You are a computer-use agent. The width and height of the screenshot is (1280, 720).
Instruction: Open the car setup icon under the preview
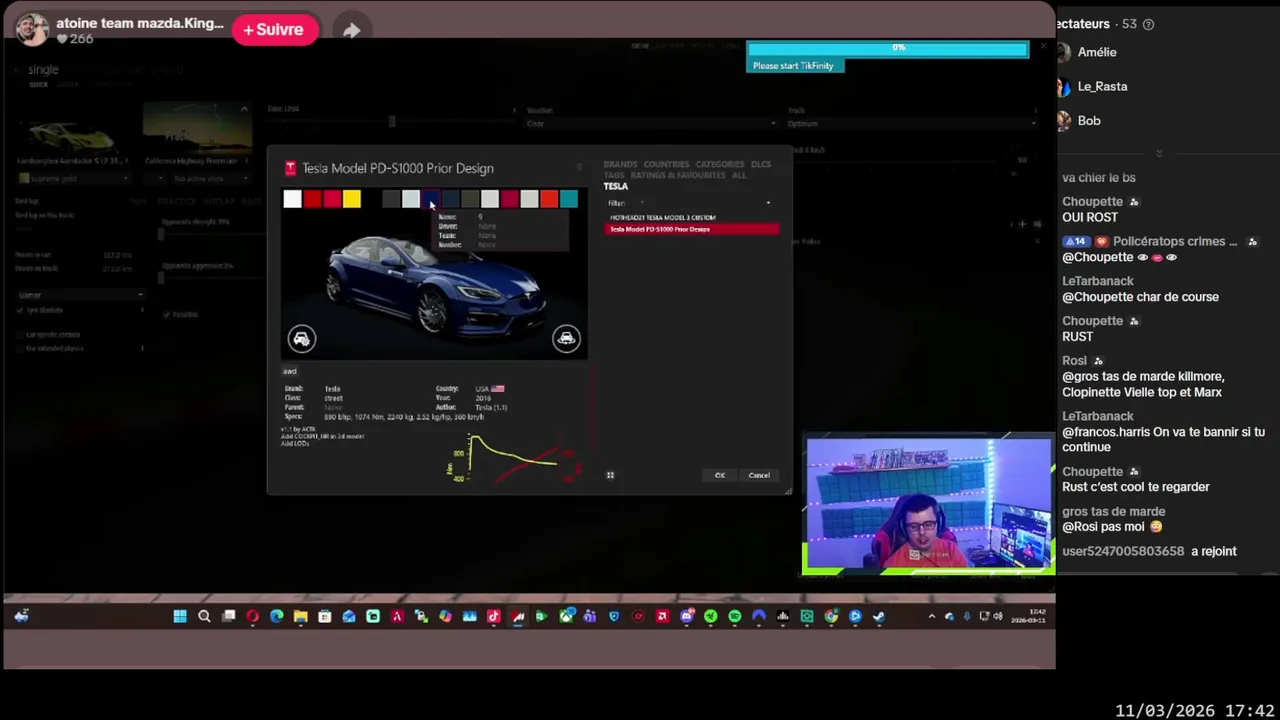coord(302,339)
